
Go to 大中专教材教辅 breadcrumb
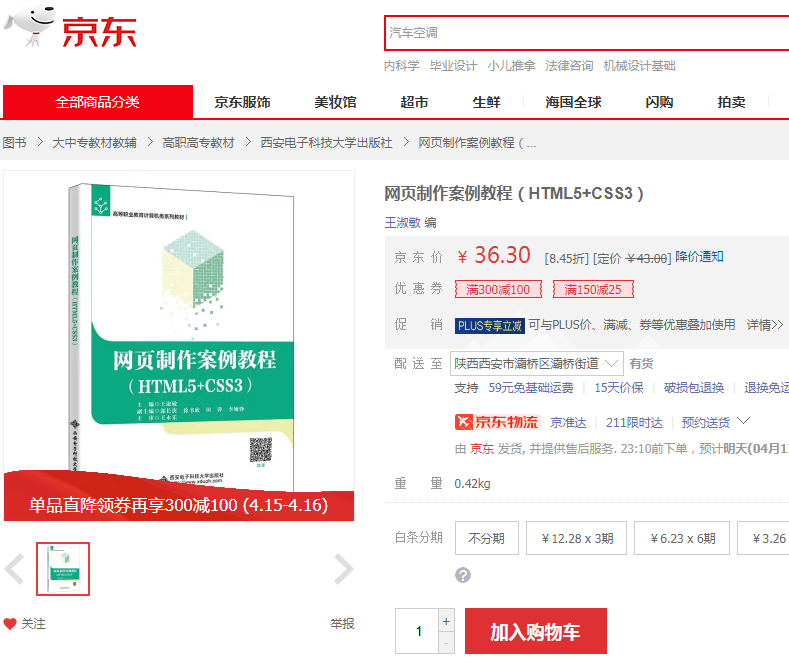click(x=95, y=142)
